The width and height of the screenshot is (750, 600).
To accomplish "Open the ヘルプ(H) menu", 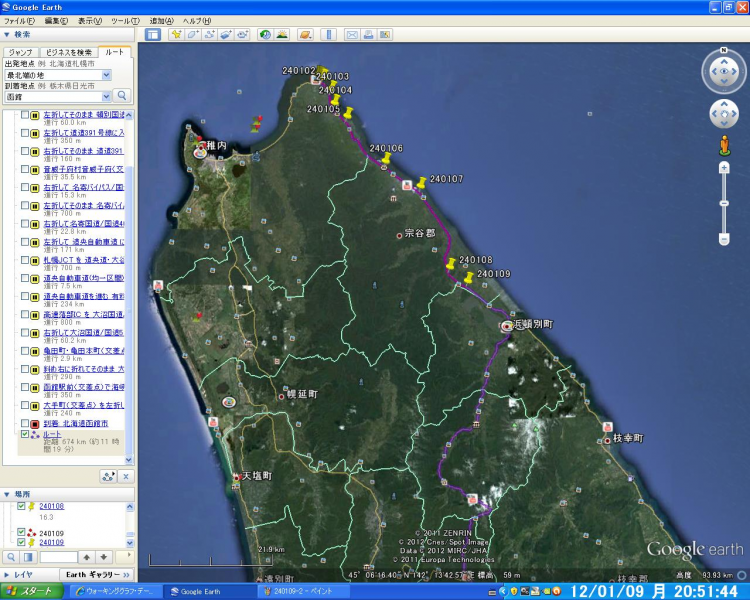I will tap(197, 21).
